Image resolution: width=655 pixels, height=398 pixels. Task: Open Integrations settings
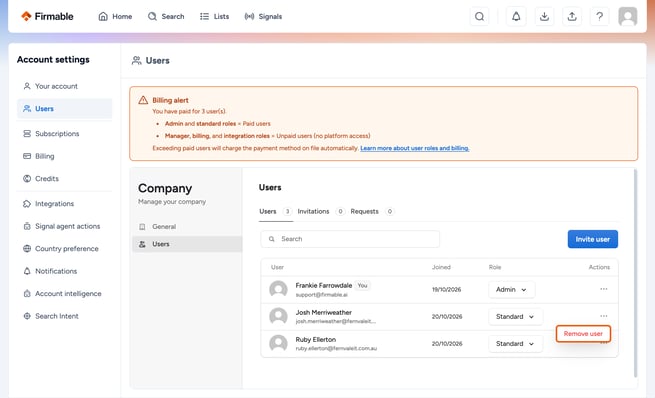pyautogui.click(x=64, y=204)
